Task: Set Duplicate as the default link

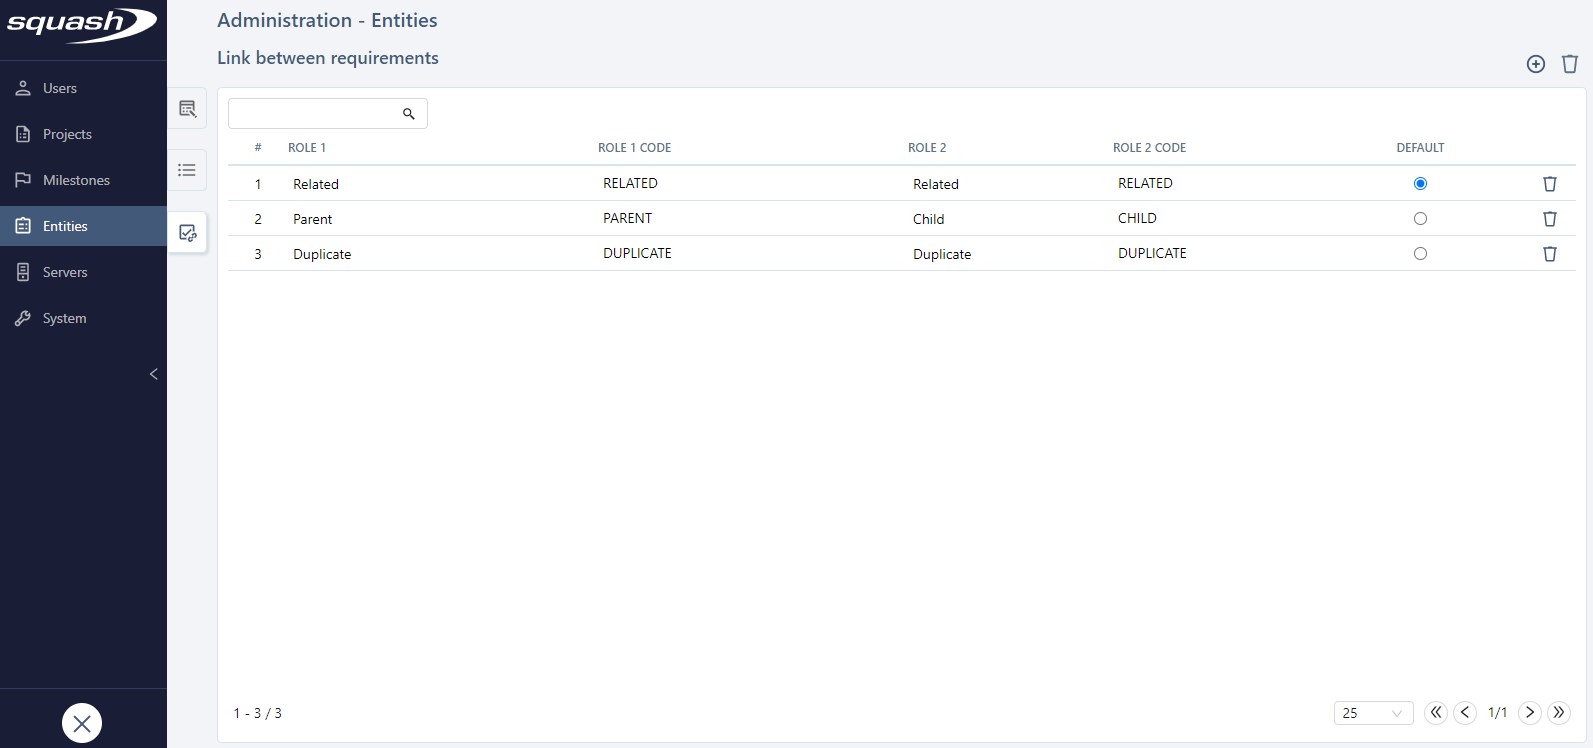Action: pyautogui.click(x=1419, y=254)
